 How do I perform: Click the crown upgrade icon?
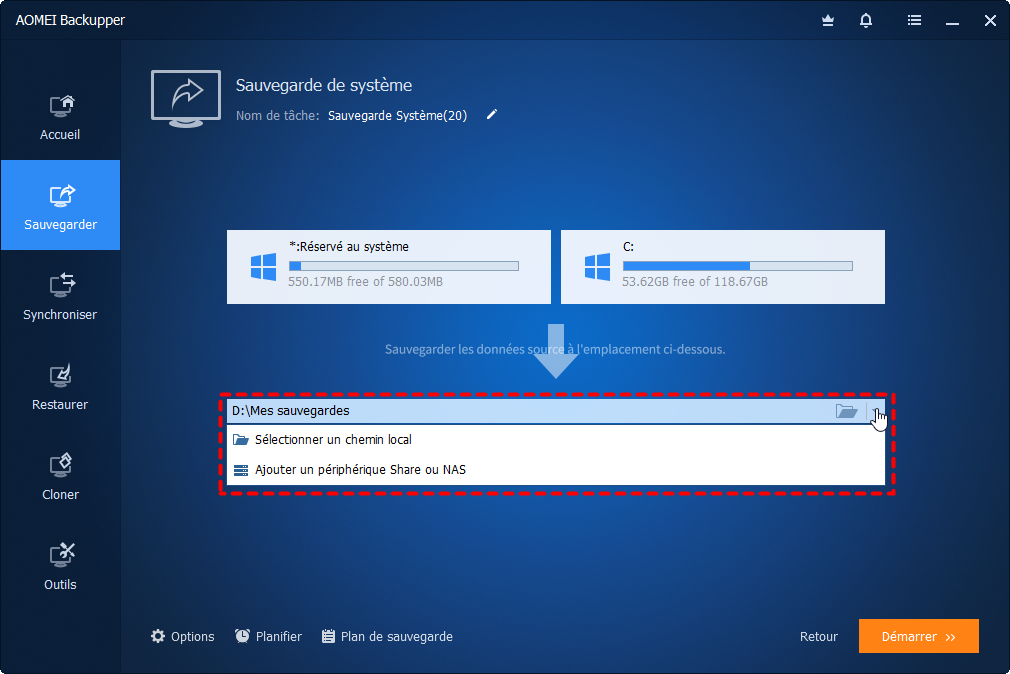(828, 21)
